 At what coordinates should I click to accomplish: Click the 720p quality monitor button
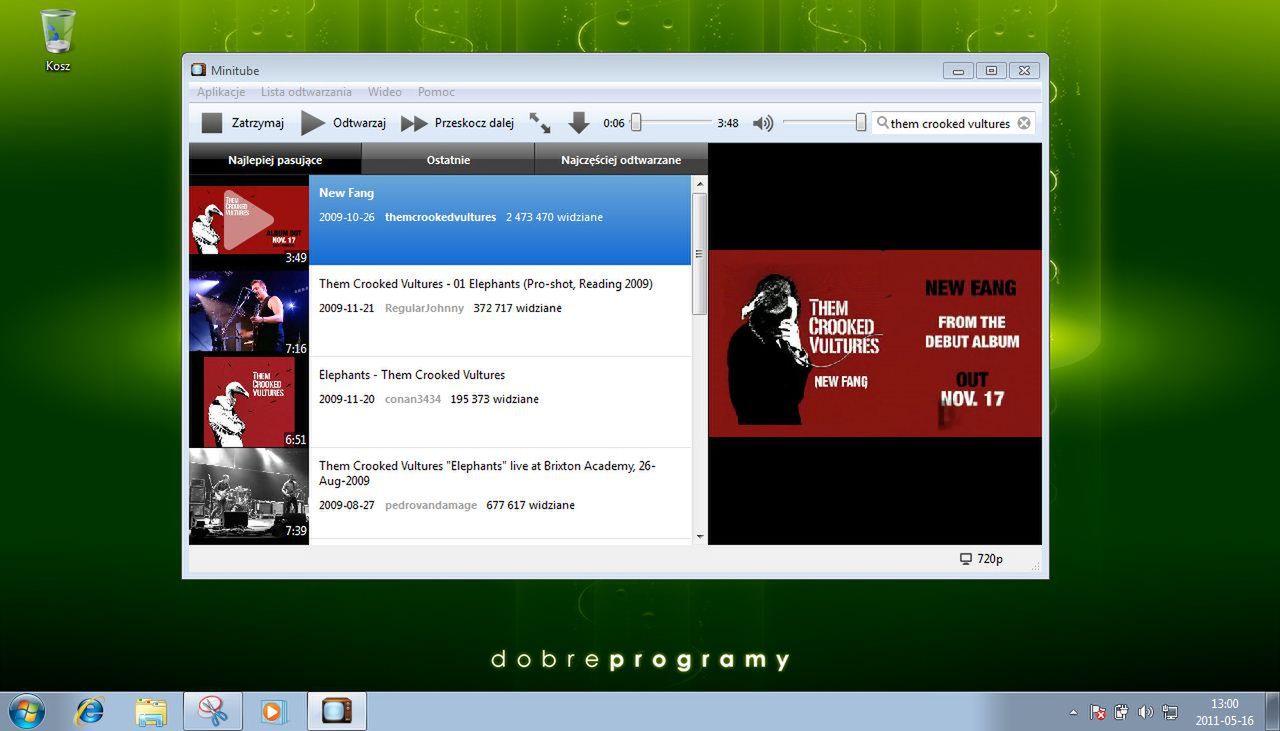pyautogui.click(x=981, y=559)
